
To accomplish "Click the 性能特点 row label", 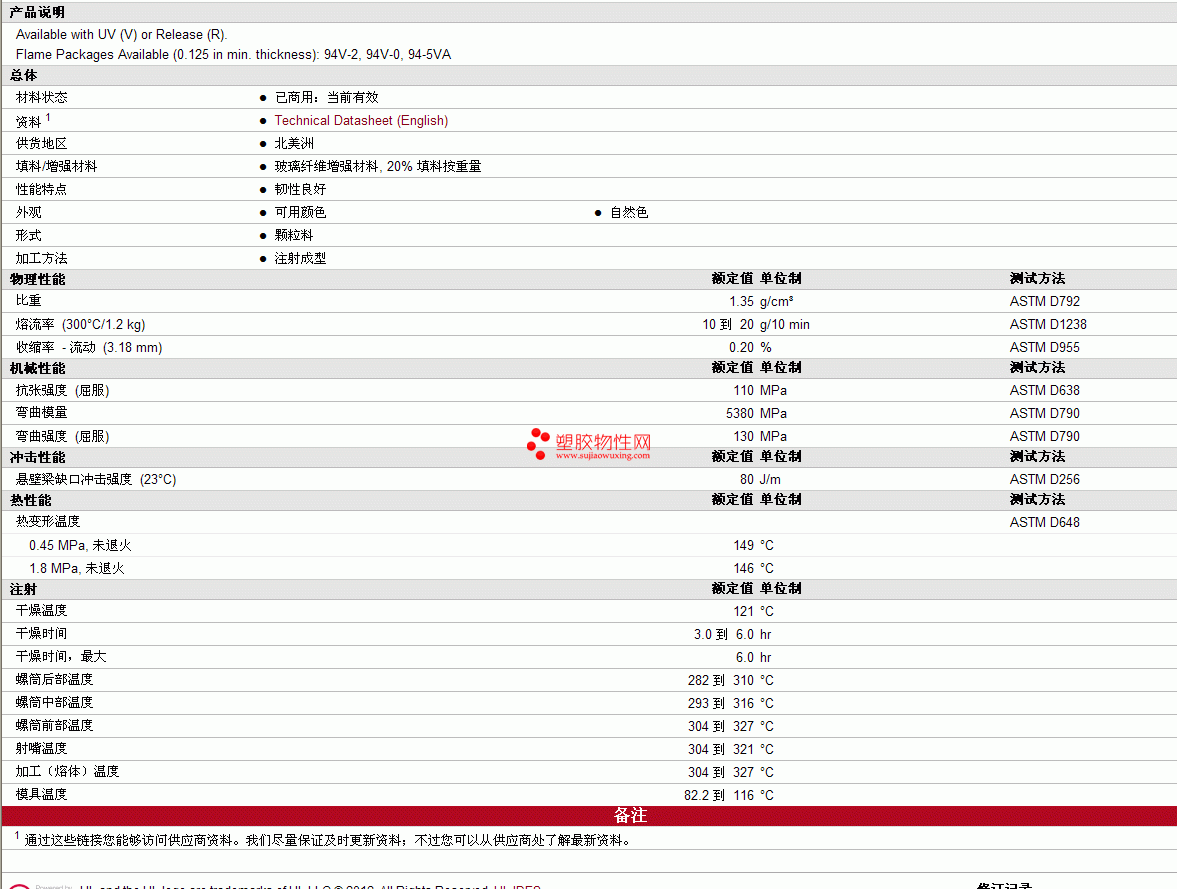I will [x=41, y=190].
